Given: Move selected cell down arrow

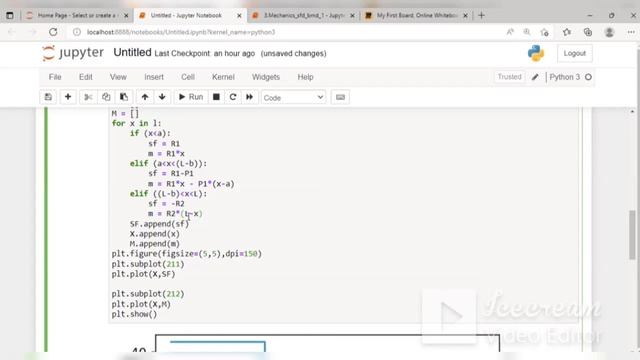Looking at the screenshot, I should 162,97.
